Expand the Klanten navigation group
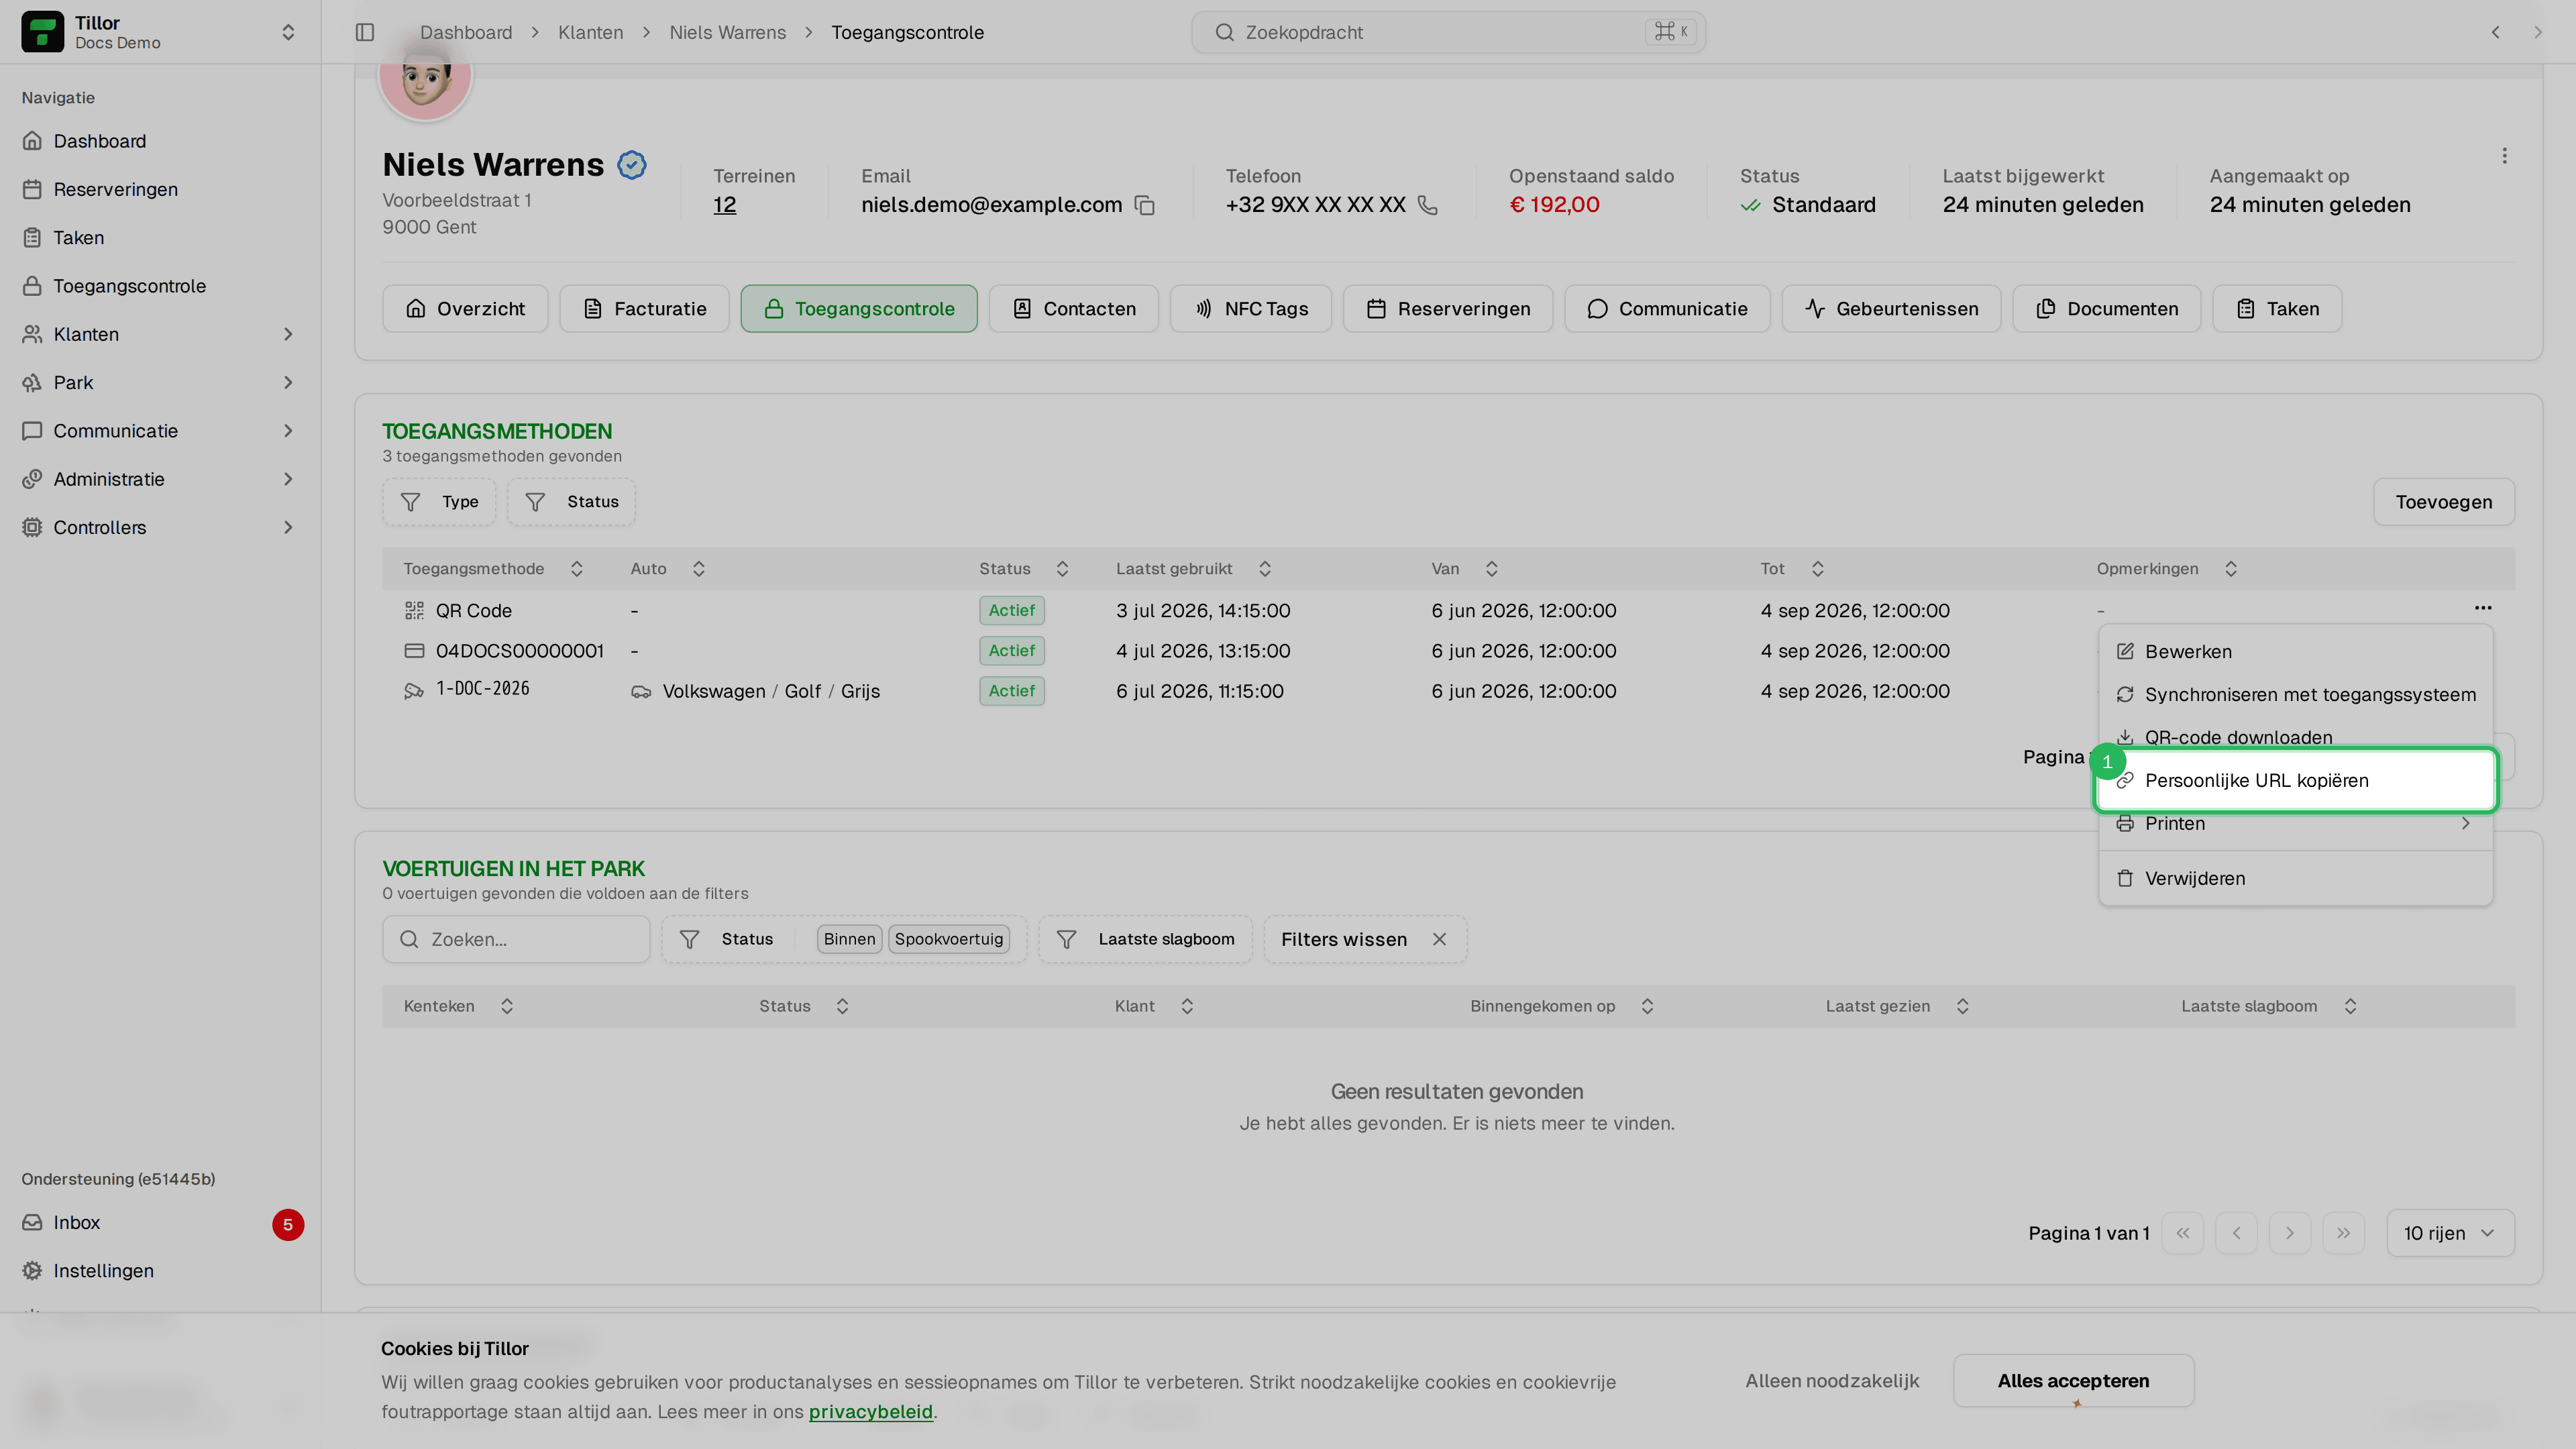Viewport: 2576px width, 1449px height. coord(160,334)
